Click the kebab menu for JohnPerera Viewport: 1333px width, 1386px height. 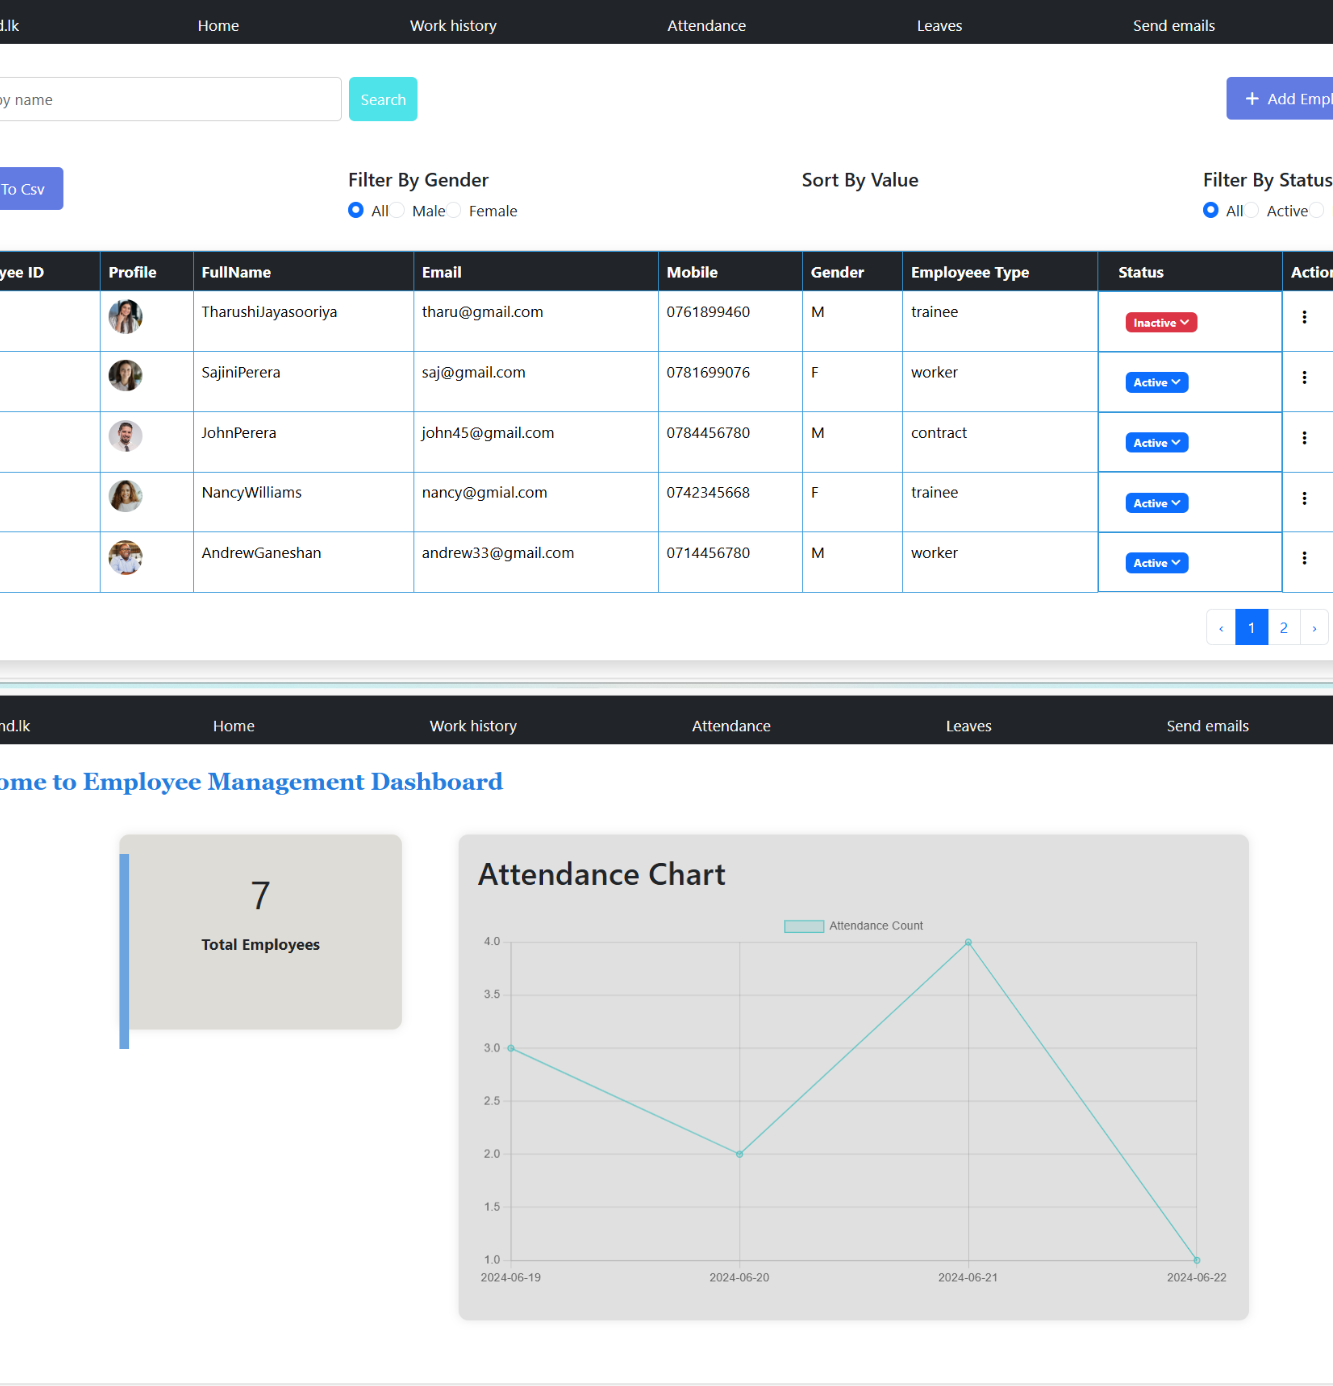[x=1304, y=438]
